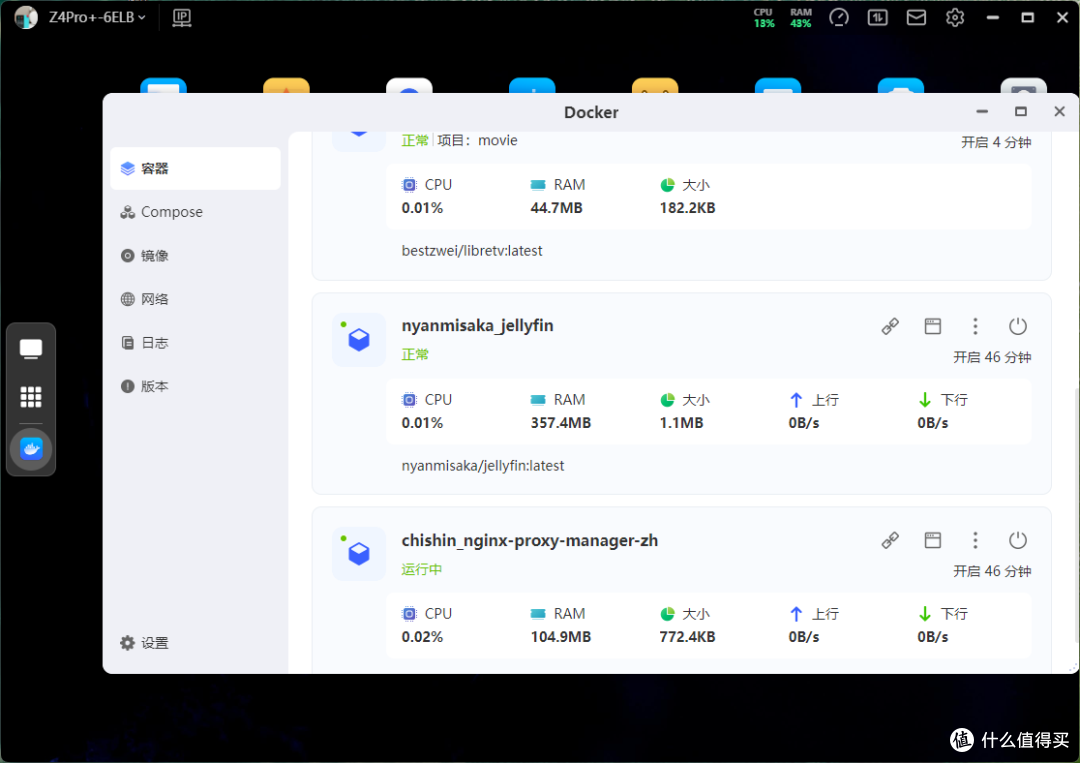This screenshot has width=1080, height=763.
Task: Click the IP monitor icon in top bar
Action: [182, 18]
